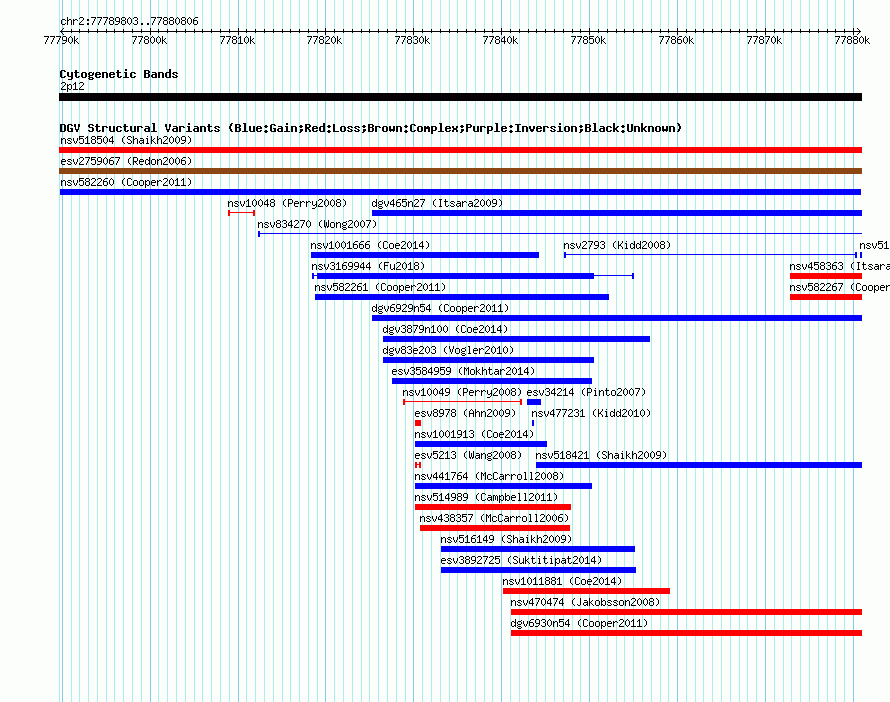This screenshot has height=702, width=890.
Task: Click the nsv438357 (McCarroll2006) label
Action: click(494, 518)
